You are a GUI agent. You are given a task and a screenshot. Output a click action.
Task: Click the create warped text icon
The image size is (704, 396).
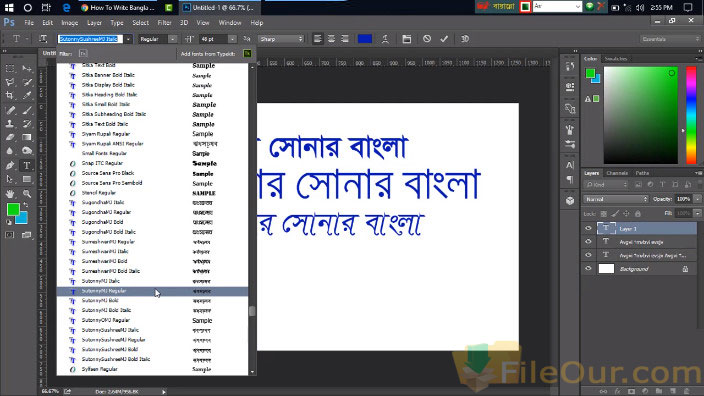point(385,39)
